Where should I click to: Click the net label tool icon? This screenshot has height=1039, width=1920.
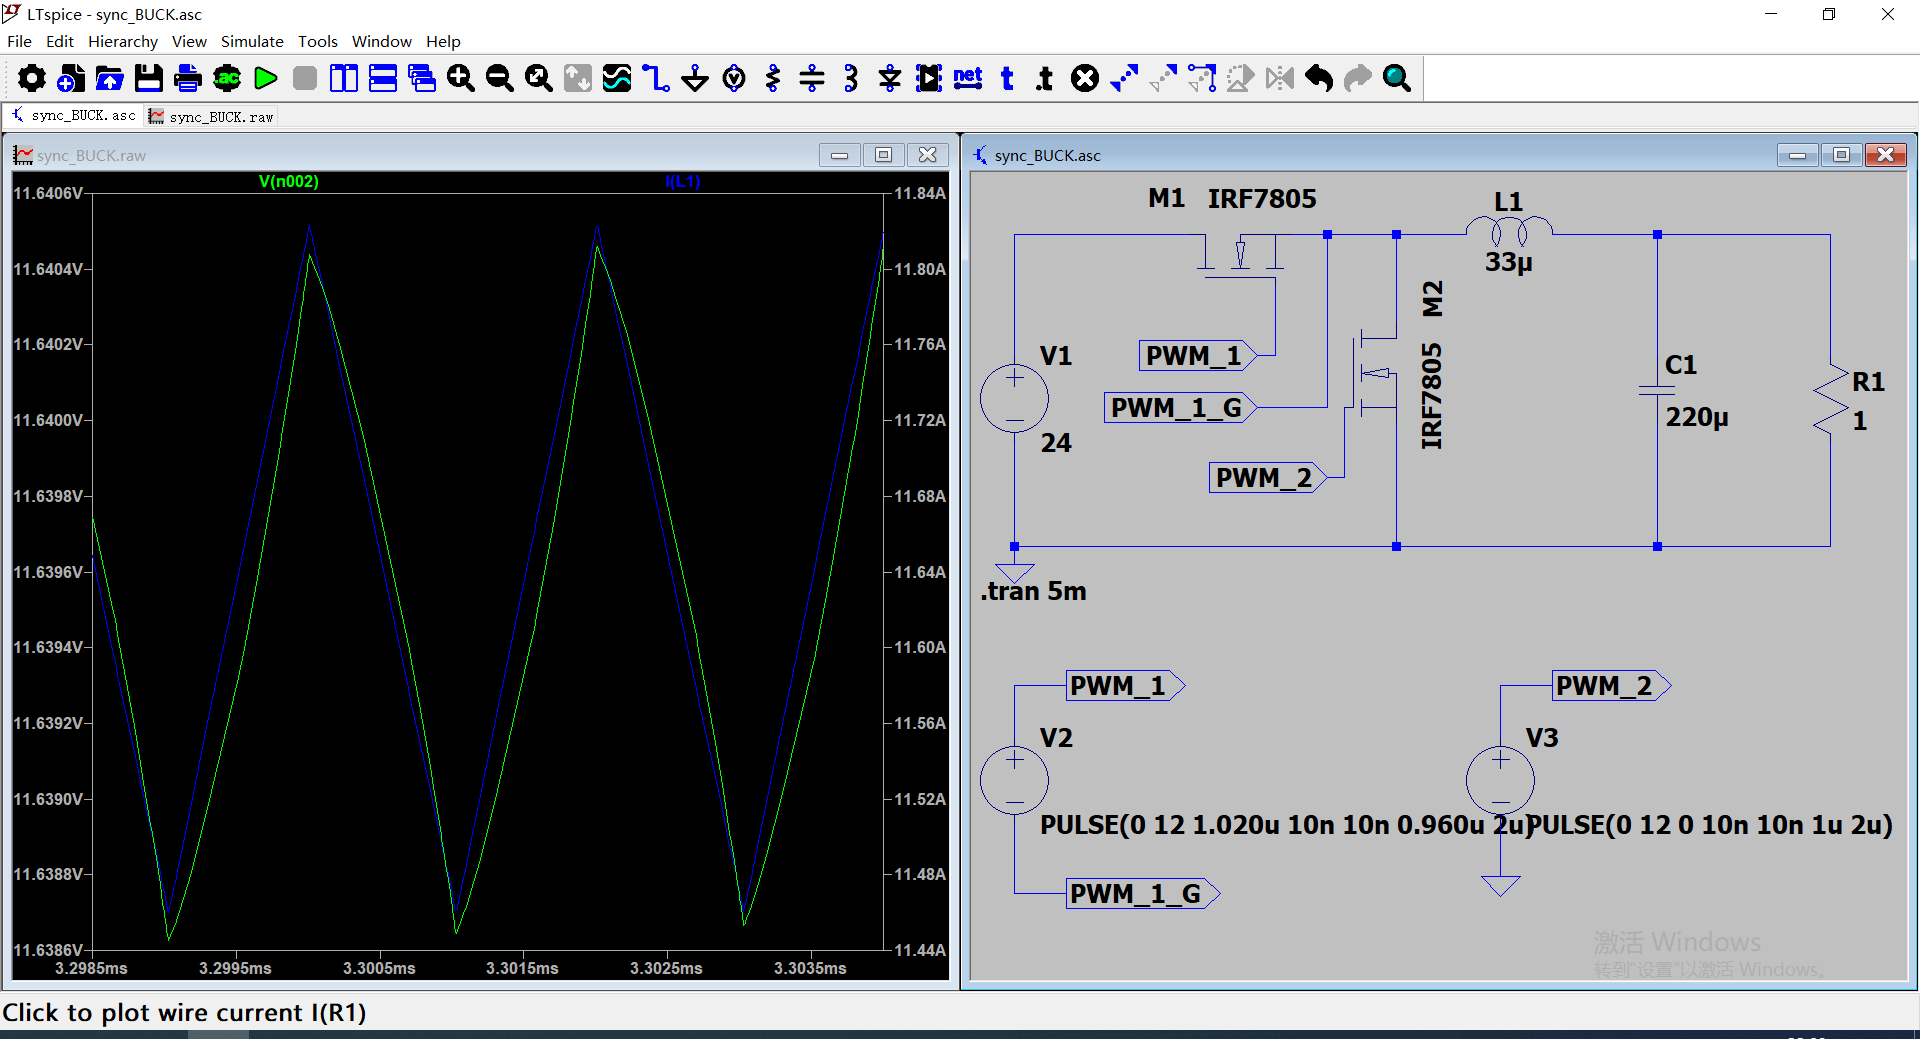[x=968, y=78]
